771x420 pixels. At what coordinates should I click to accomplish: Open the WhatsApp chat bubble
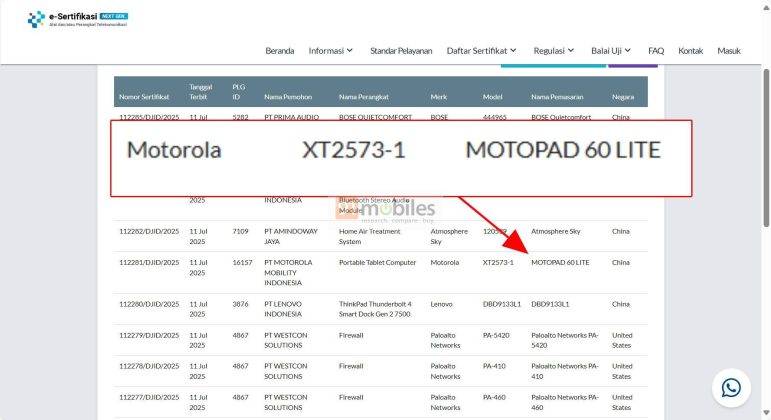[x=731, y=388]
